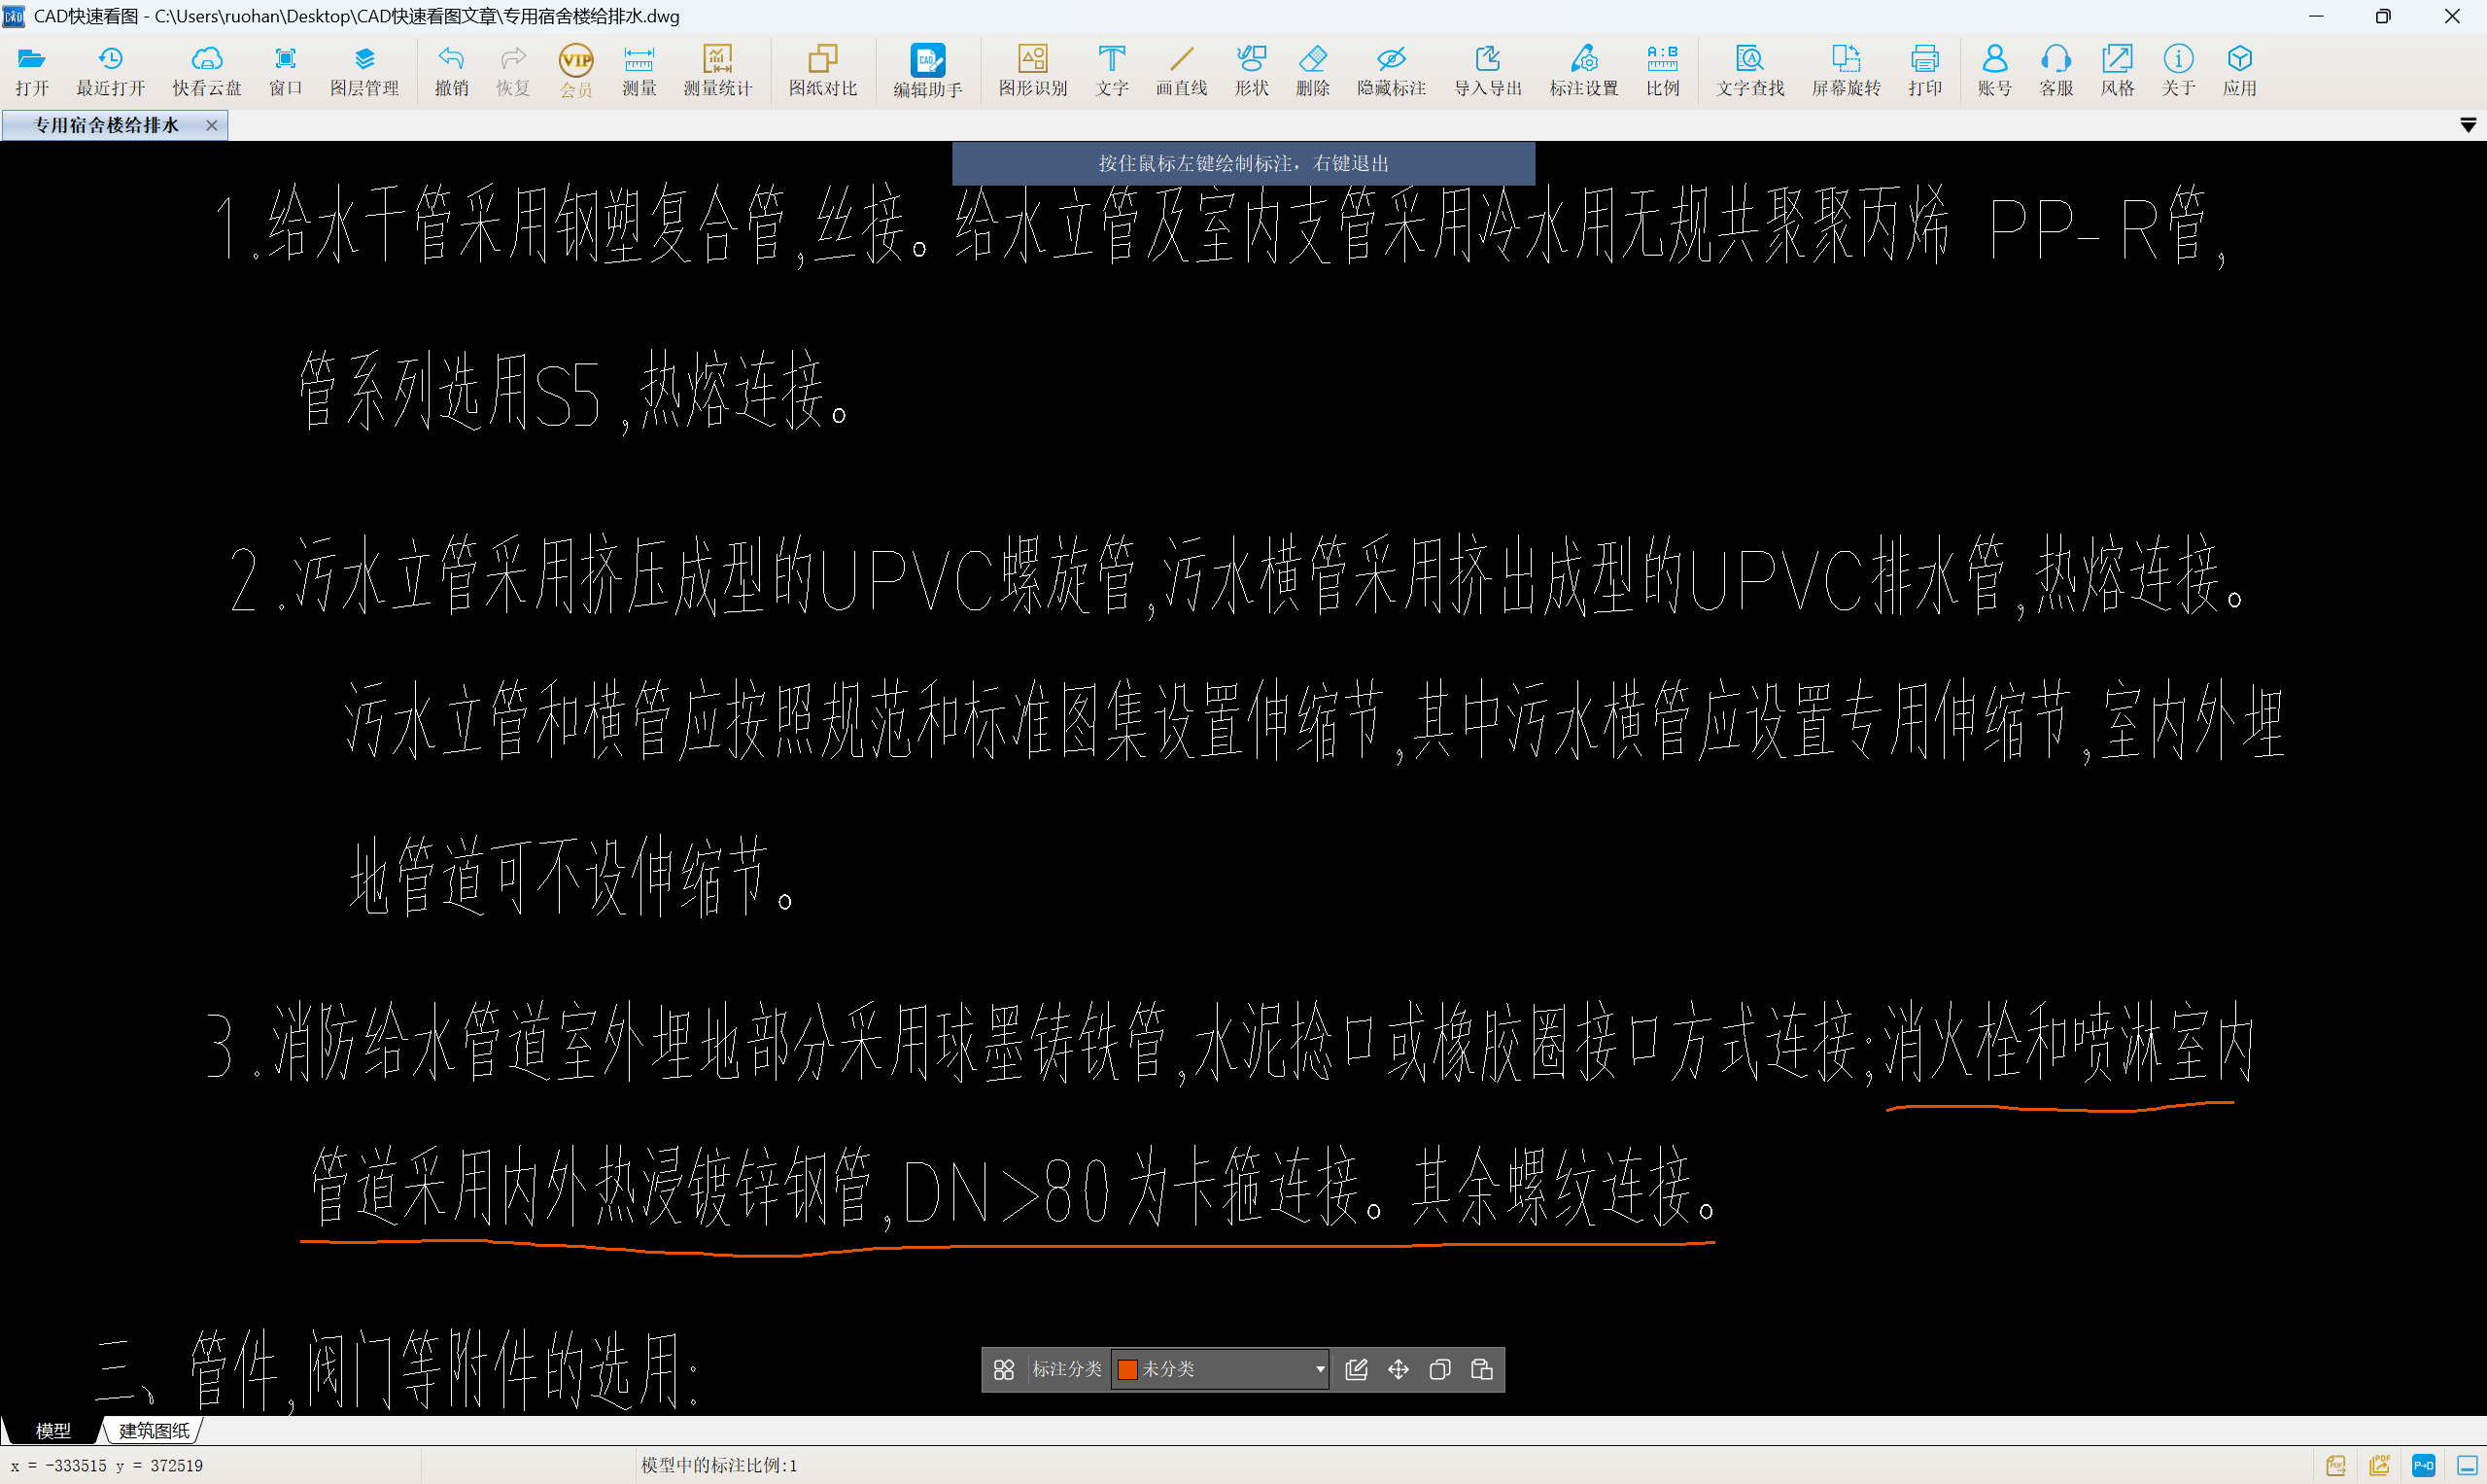
Task: Click the orange 未分类 color swatch
Action: [1127, 1370]
